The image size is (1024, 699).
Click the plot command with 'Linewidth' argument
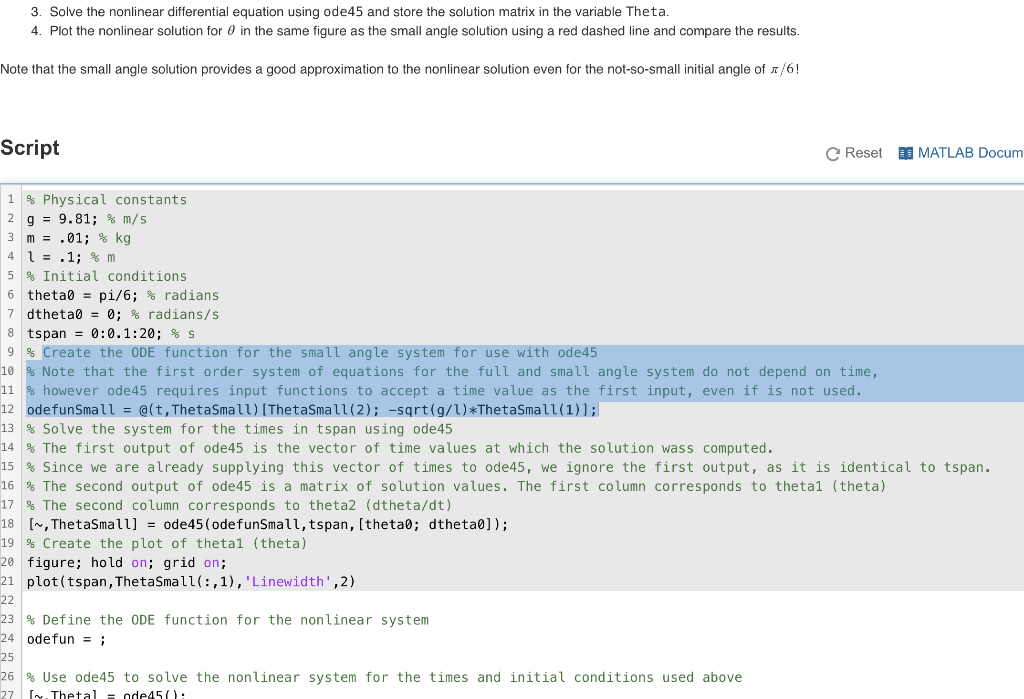pyautogui.click(x=190, y=581)
